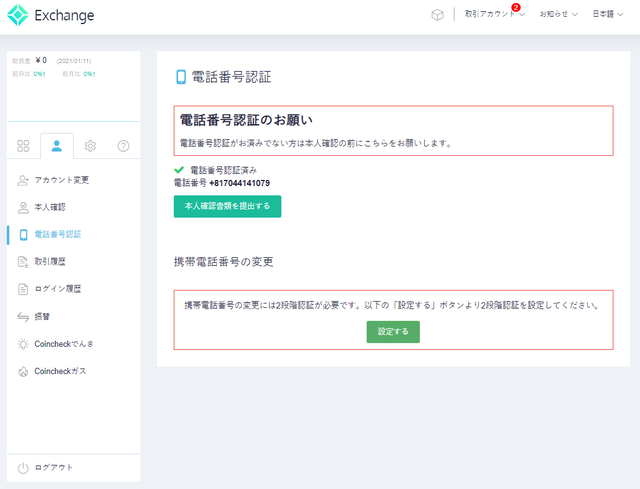The height and width of the screenshot is (489, 640).
Task: Open the 日本語 language selector
Action: coord(608,14)
